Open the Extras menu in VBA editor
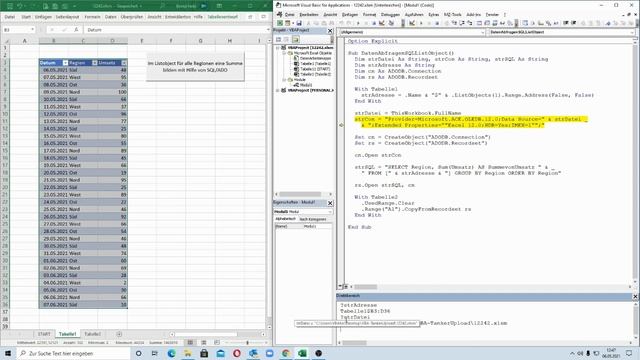This screenshot has width=640, height=360. pyautogui.click(x=433, y=15)
